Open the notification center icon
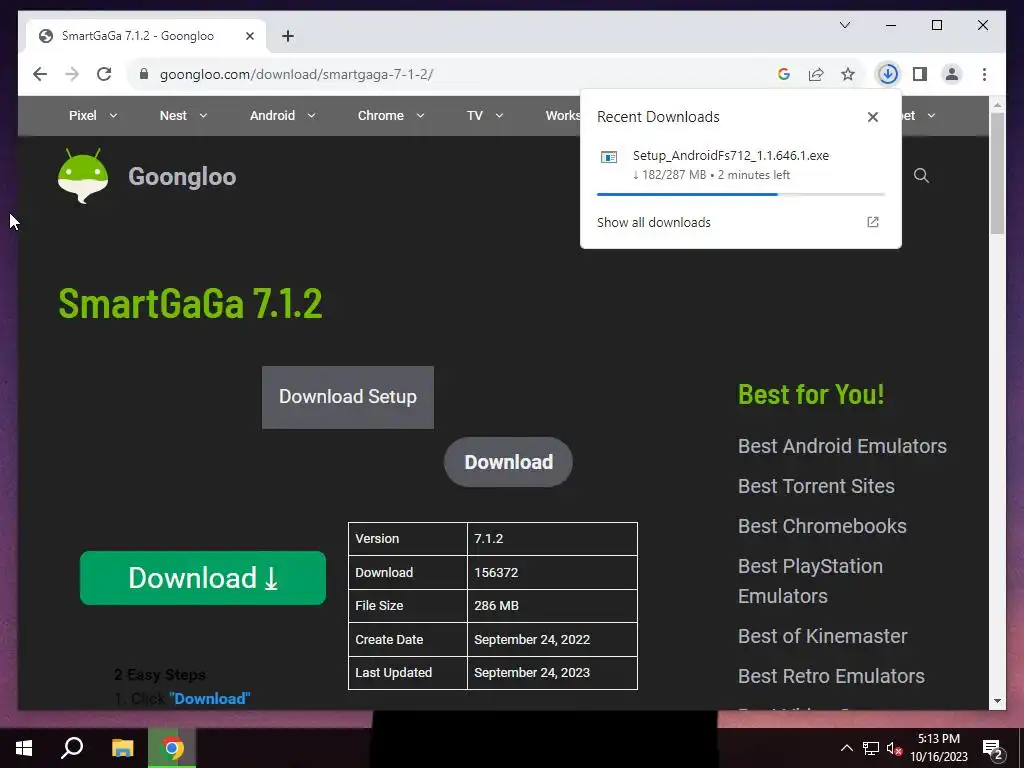The width and height of the screenshot is (1024, 768). pyautogui.click(x=993, y=749)
